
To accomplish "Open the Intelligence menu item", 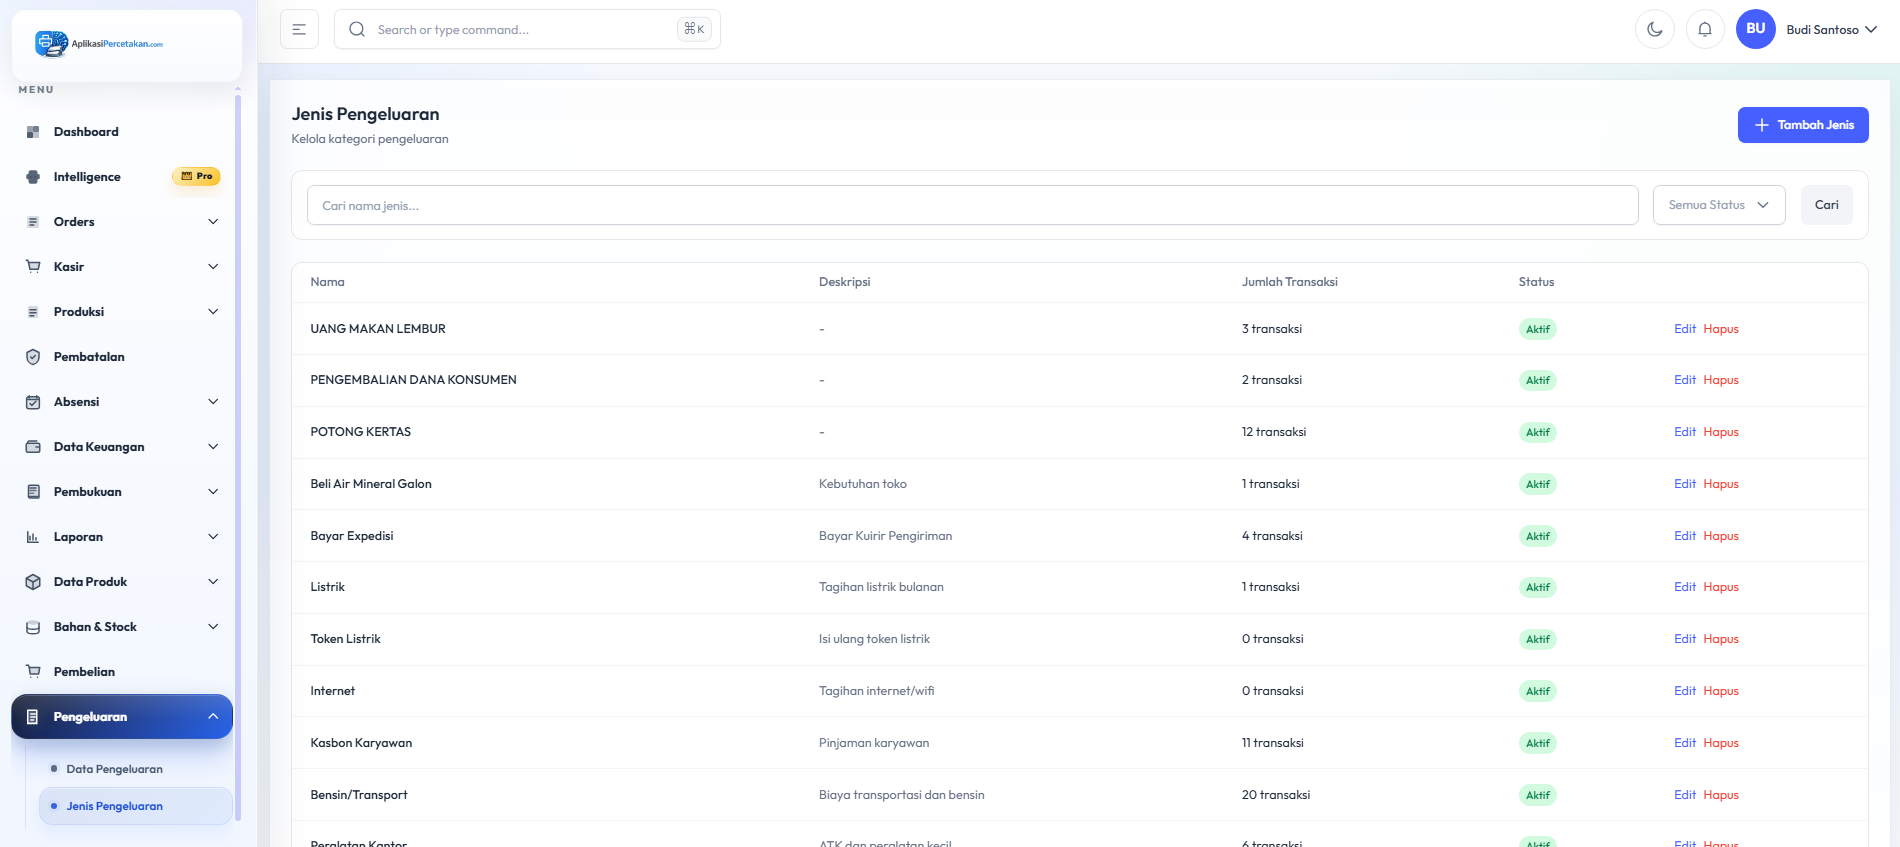I will point(122,177).
